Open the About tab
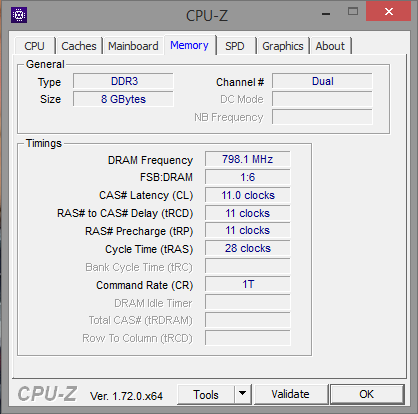 click(x=330, y=46)
